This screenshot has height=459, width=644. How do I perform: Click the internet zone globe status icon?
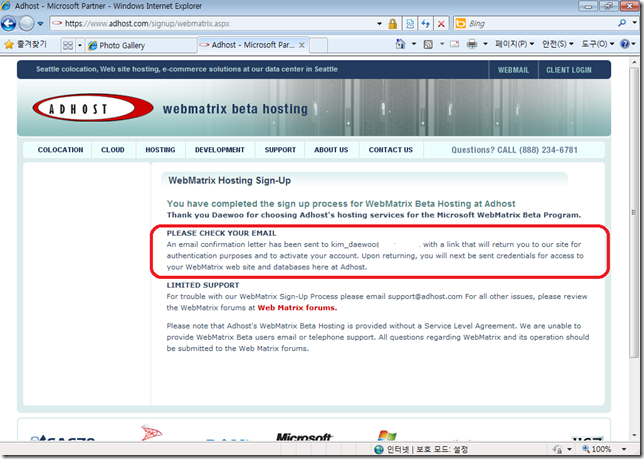pos(379,450)
